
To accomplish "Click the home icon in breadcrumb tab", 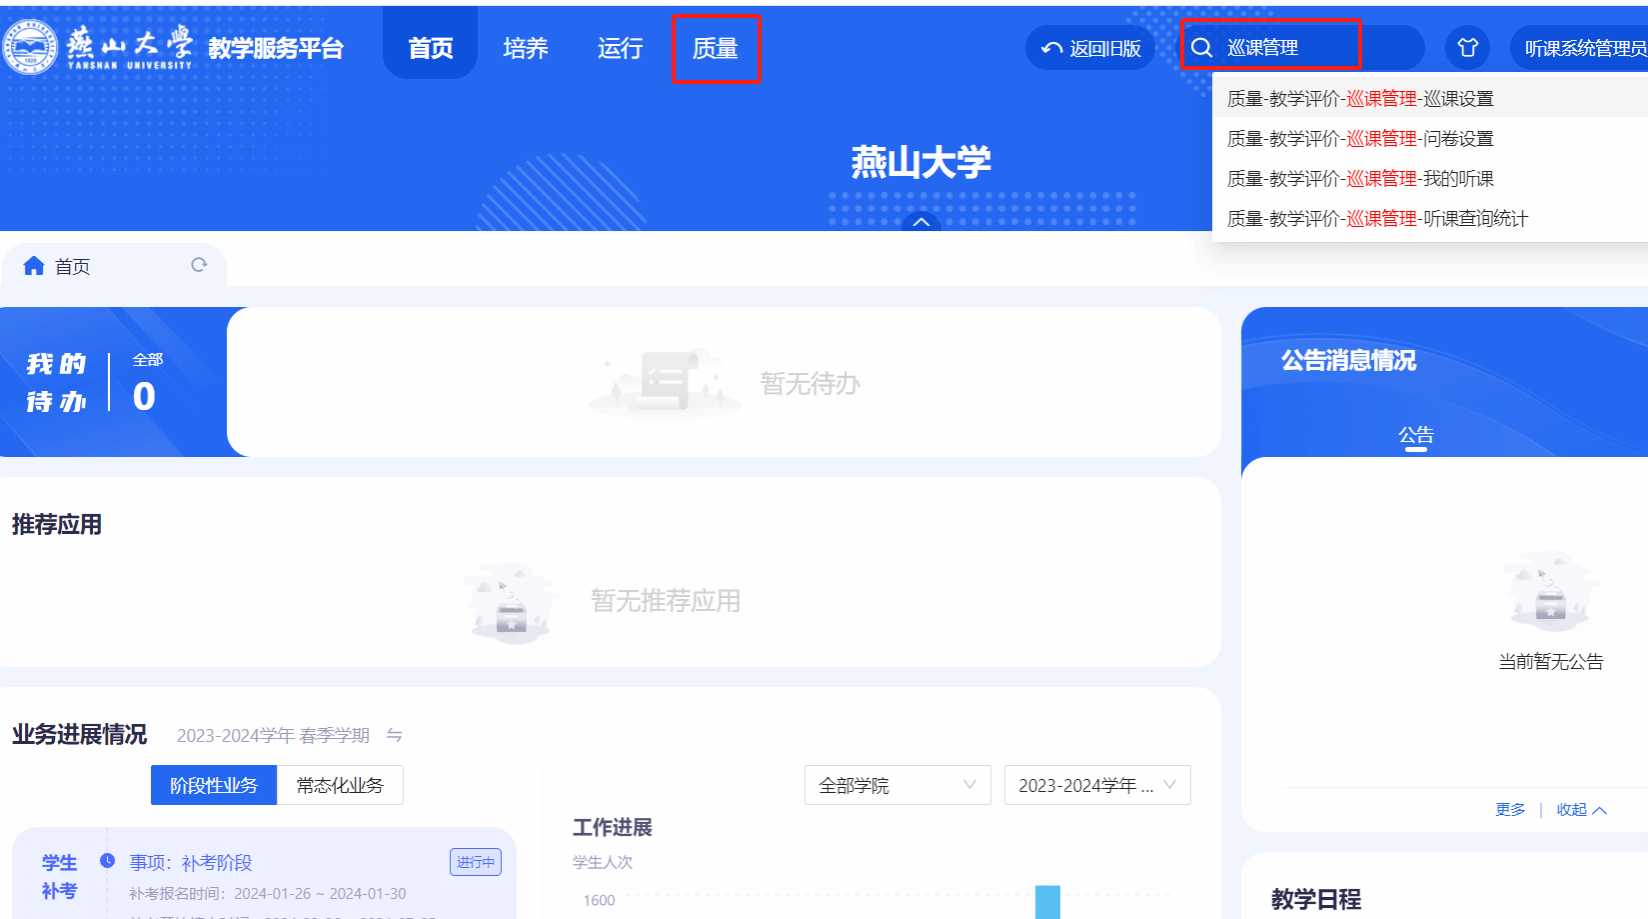I will point(34,266).
